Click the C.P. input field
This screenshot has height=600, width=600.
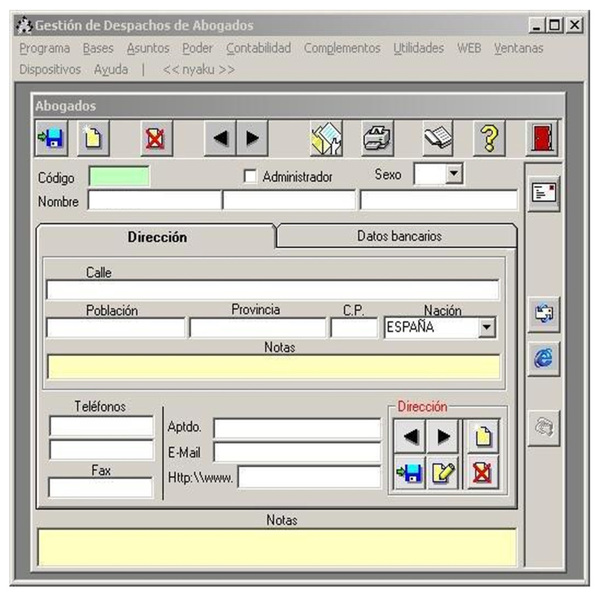(x=354, y=328)
